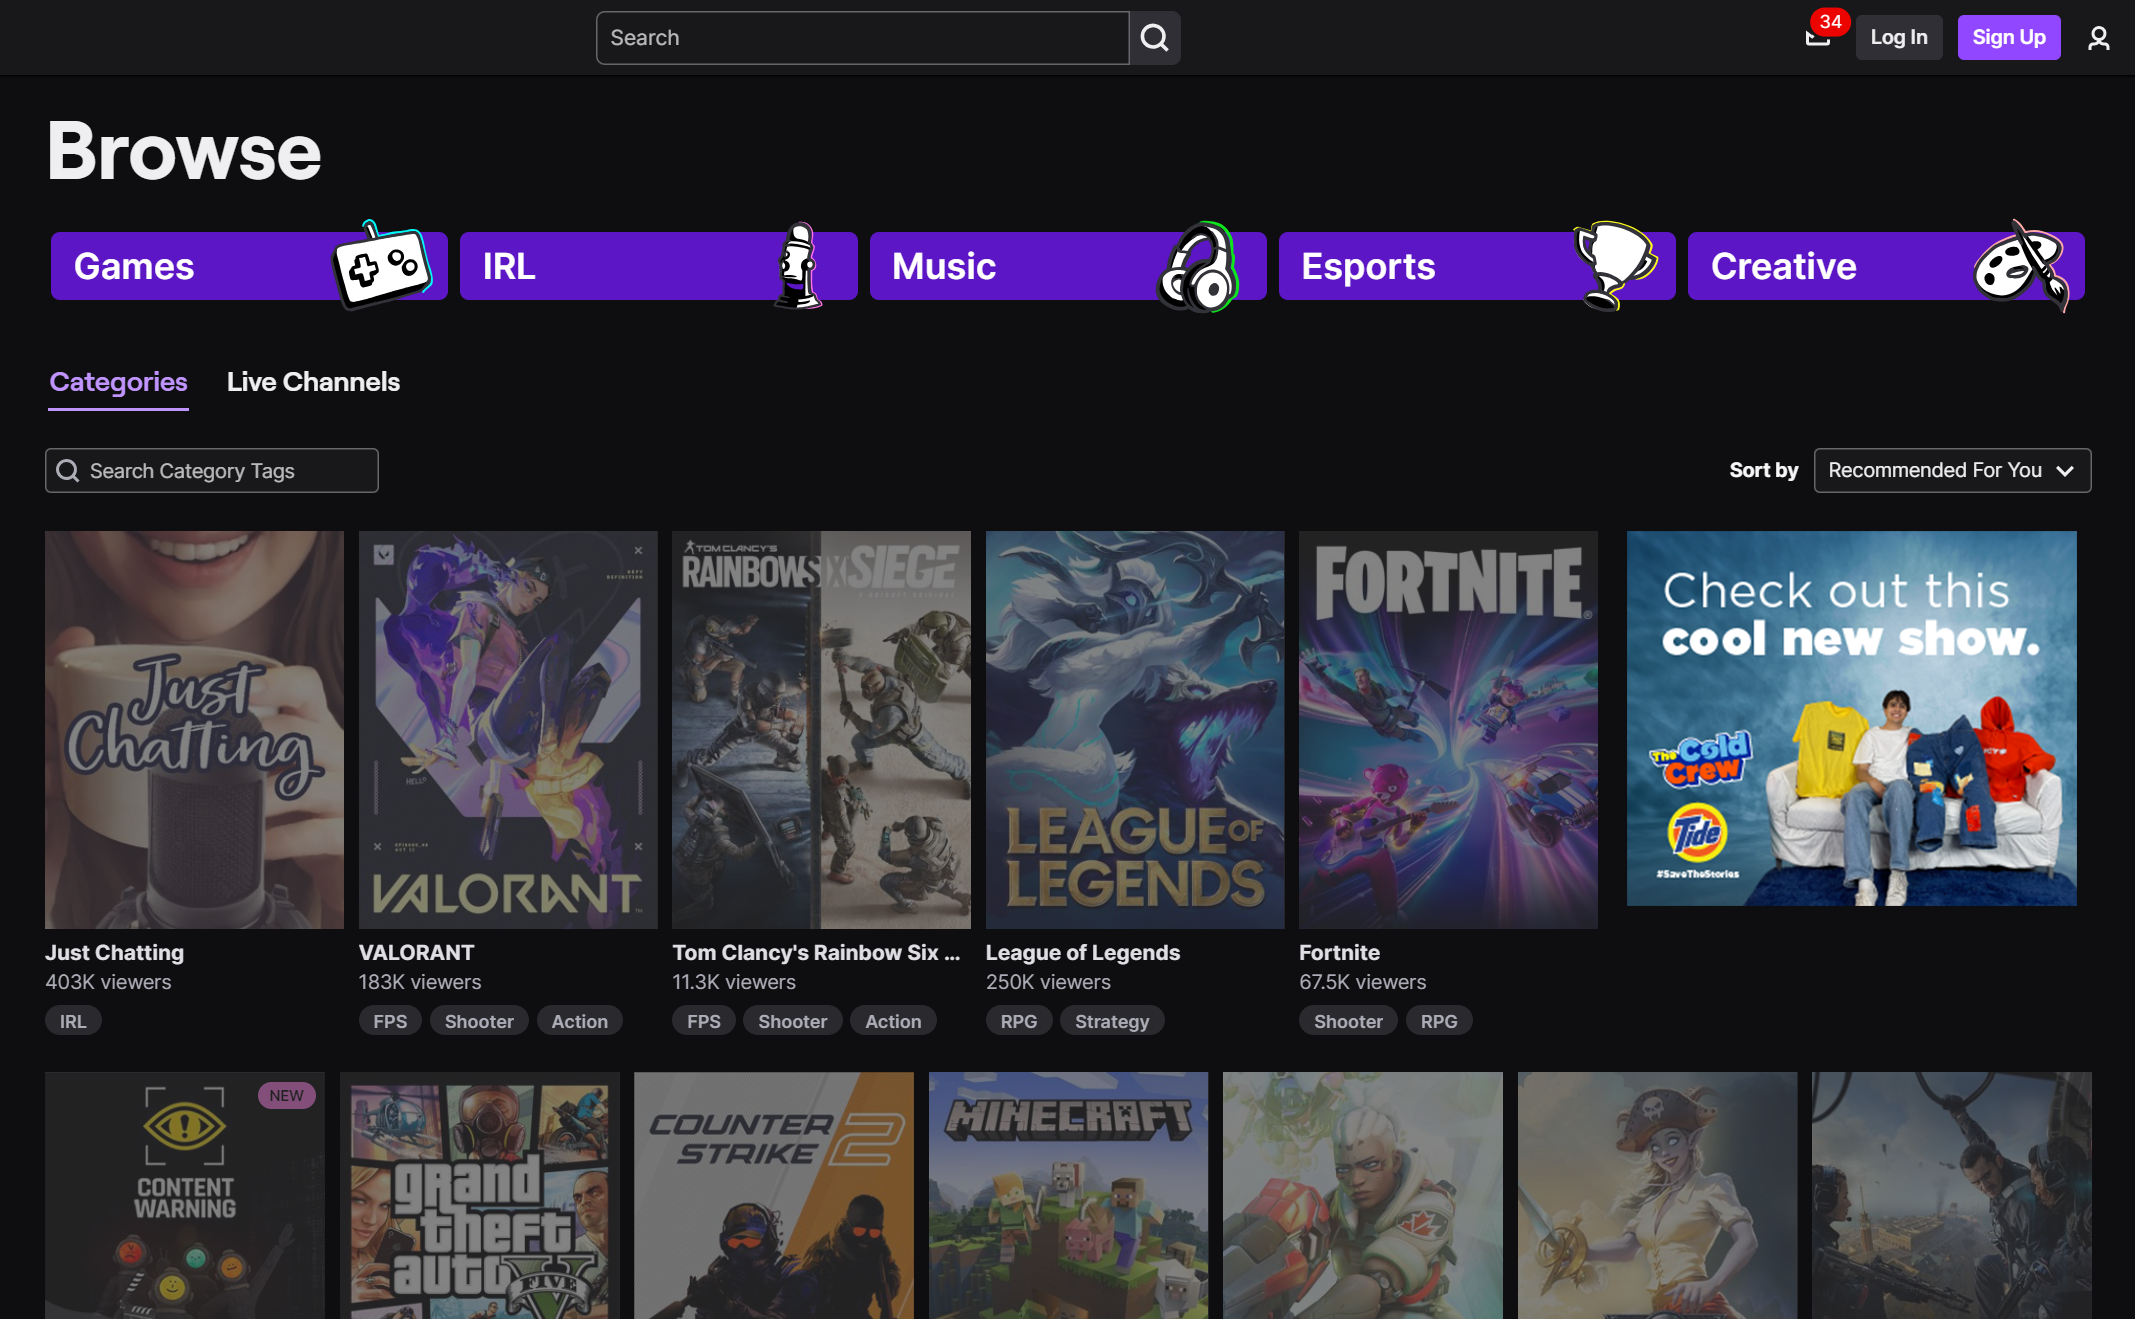Open the Minecraft cover art

tap(1069, 1195)
